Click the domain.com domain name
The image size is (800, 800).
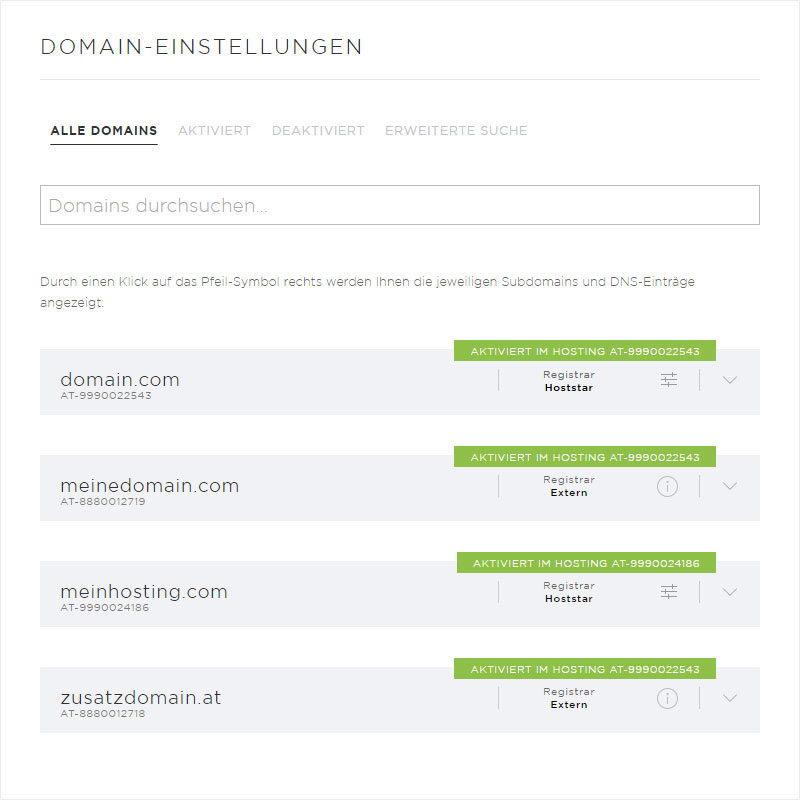[x=120, y=380]
